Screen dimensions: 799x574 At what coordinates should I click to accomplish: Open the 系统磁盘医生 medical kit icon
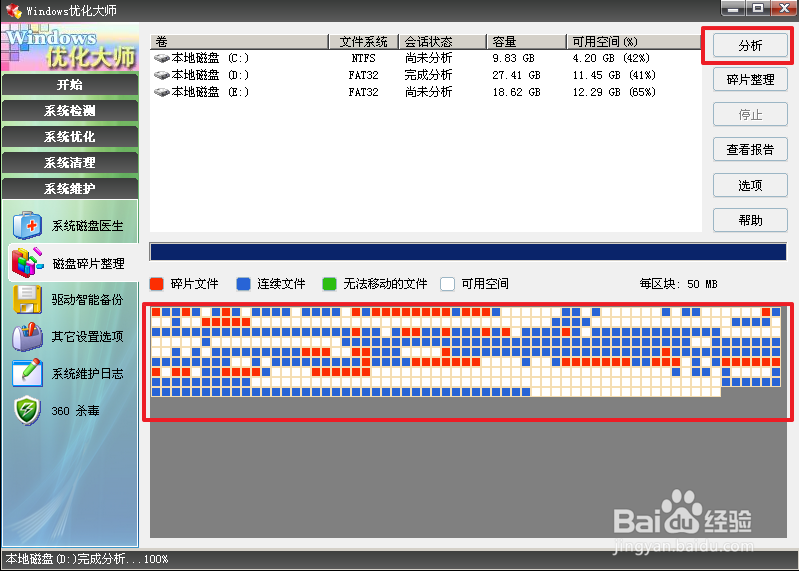pos(28,225)
